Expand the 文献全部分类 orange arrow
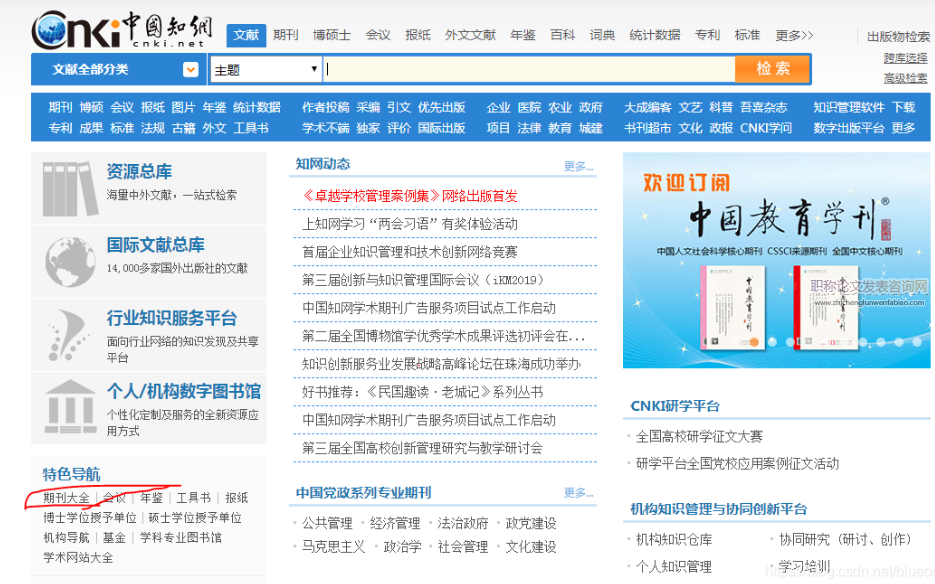 (x=190, y=70)
